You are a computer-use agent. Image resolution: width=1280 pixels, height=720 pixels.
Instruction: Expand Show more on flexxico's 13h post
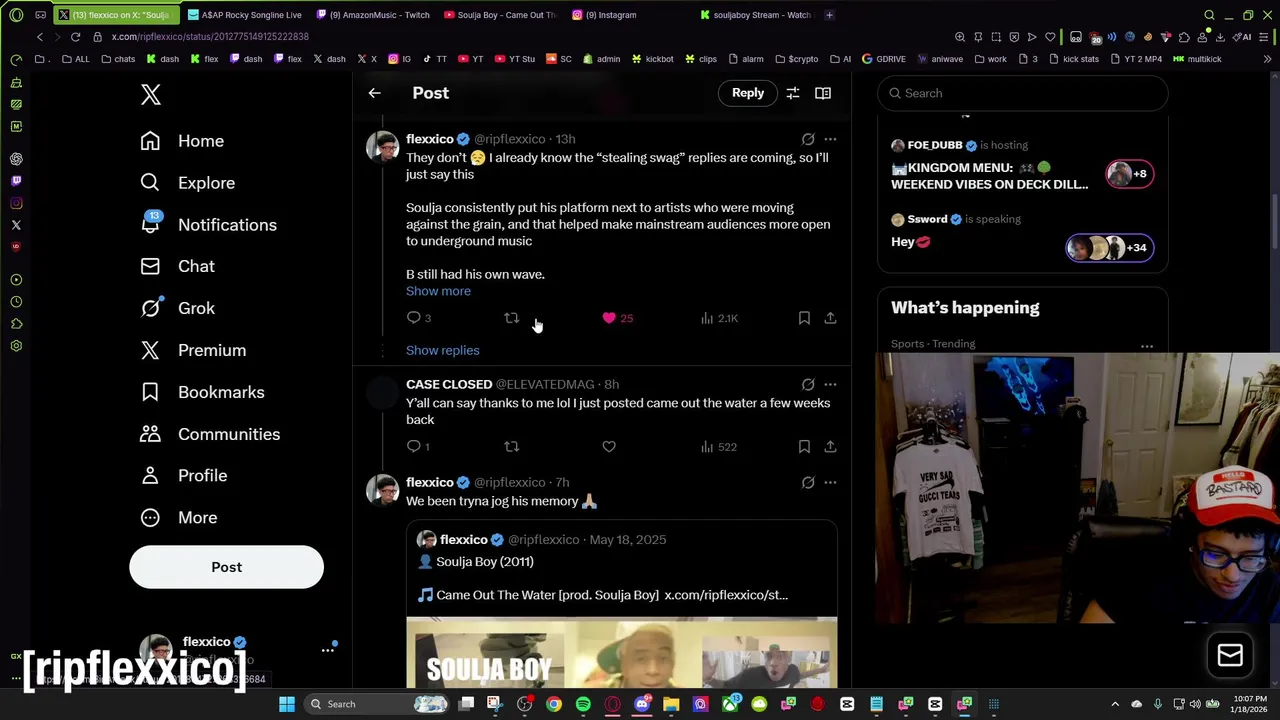pos(438,291)
